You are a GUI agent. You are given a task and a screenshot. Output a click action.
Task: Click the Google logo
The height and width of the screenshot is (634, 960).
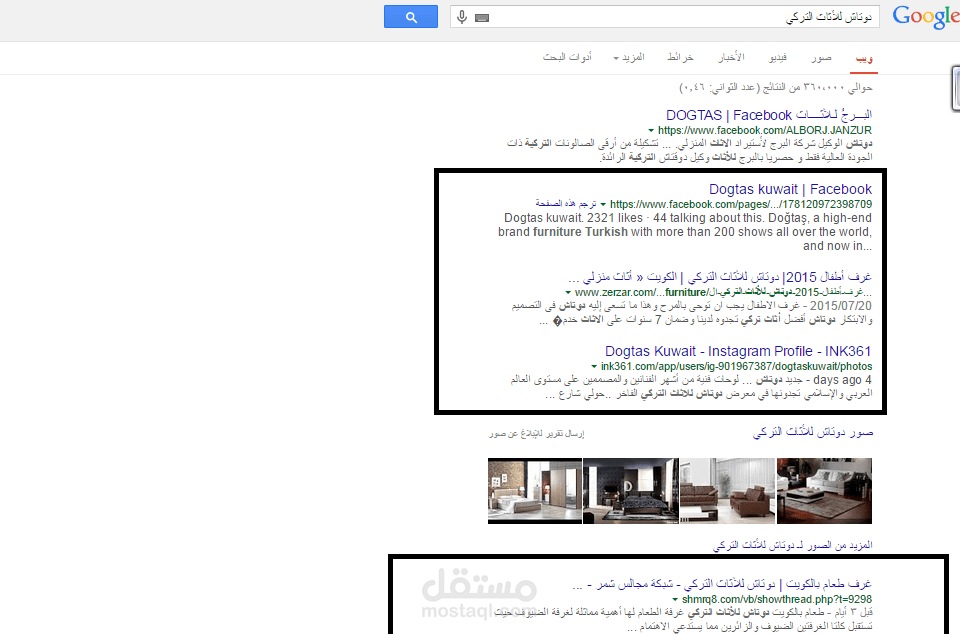click(926, 17)
